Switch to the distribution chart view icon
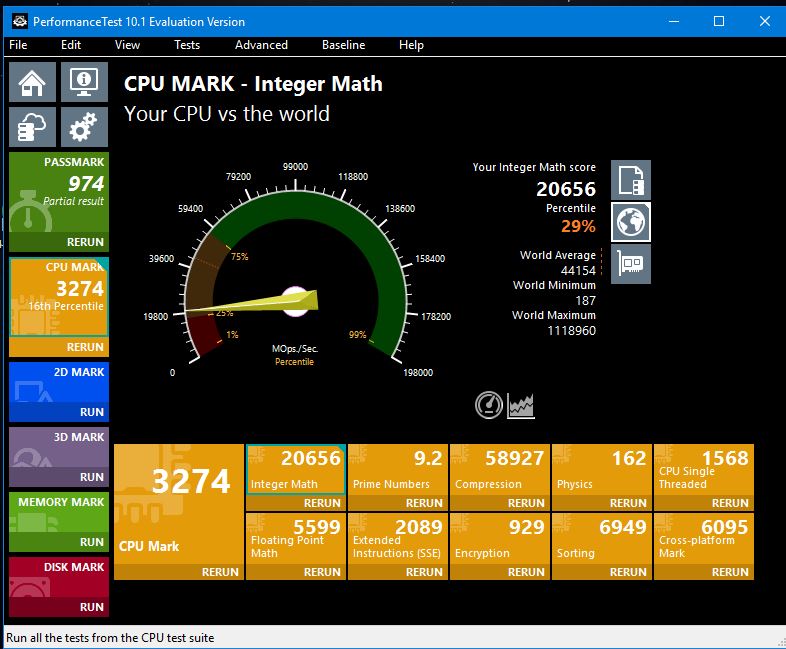The width and height of the screenshot is (786, 649). [x=521, y=405]
